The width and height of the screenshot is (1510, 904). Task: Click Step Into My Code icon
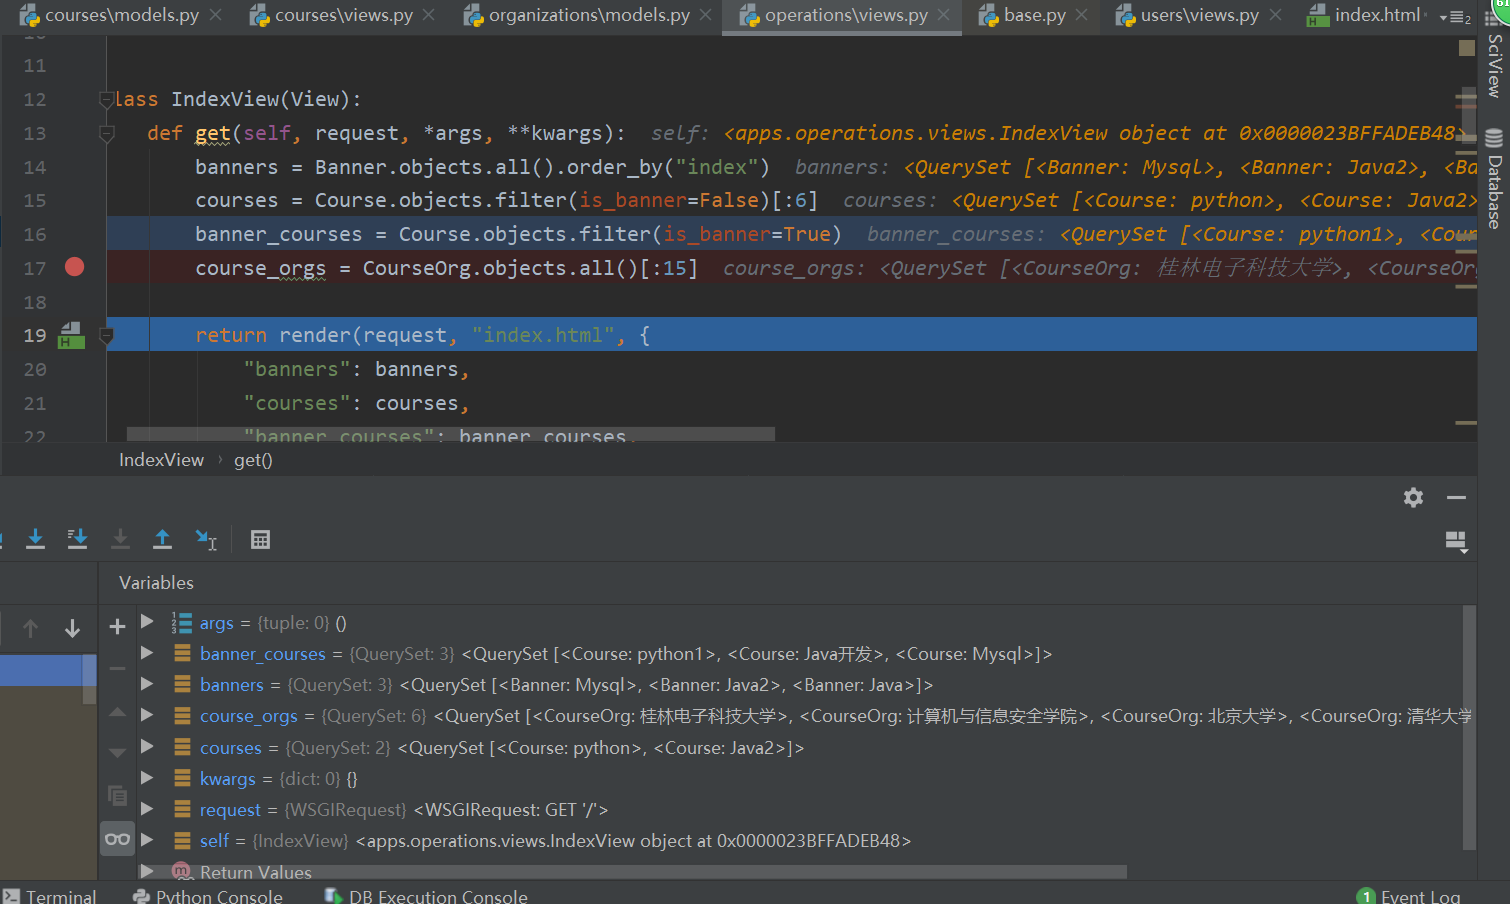(77, 539)
